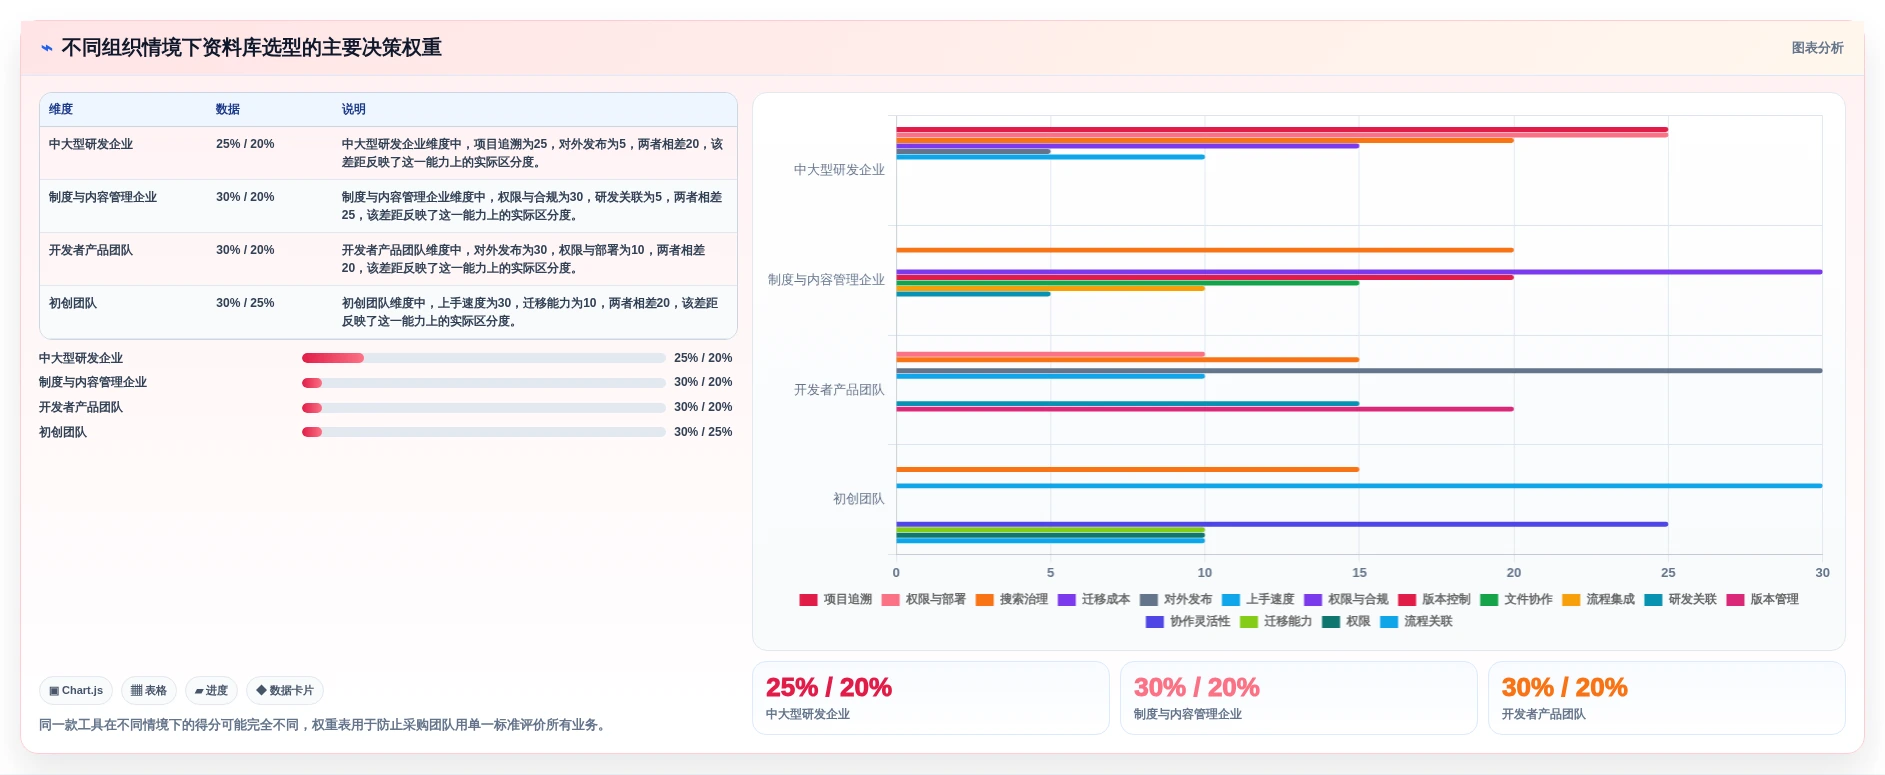This screenshot has width=1885, height=775.
Task: Click the 图表分析 label in the header
Action: [1817, 48]
